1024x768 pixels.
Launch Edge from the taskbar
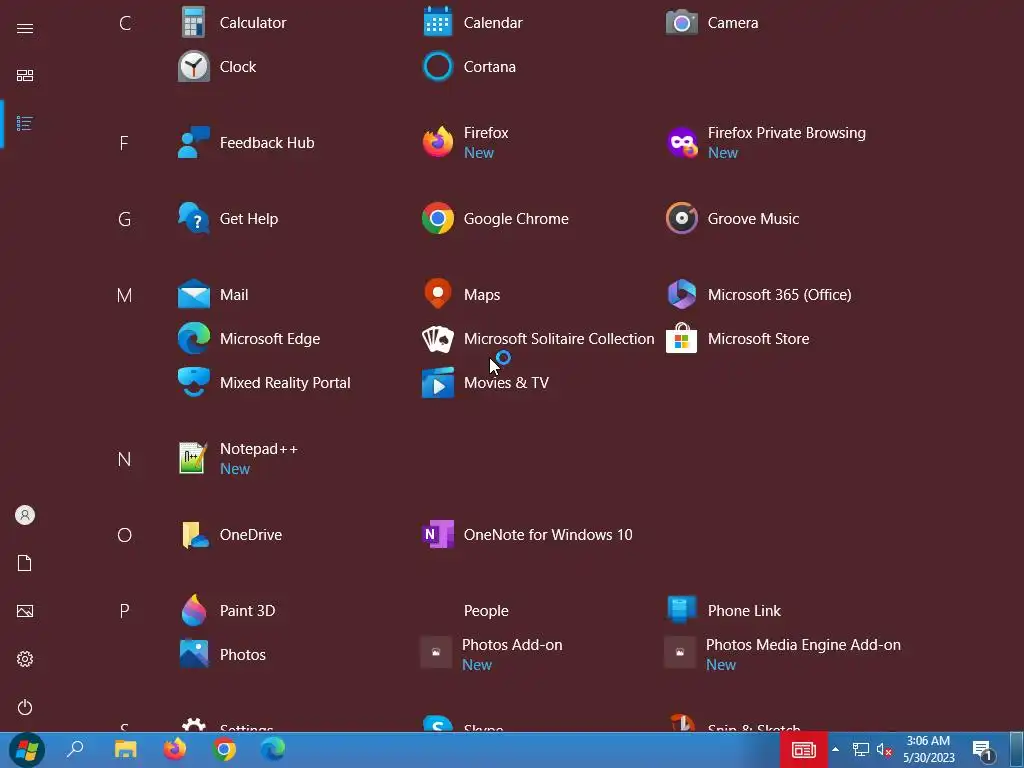[273, 749]
